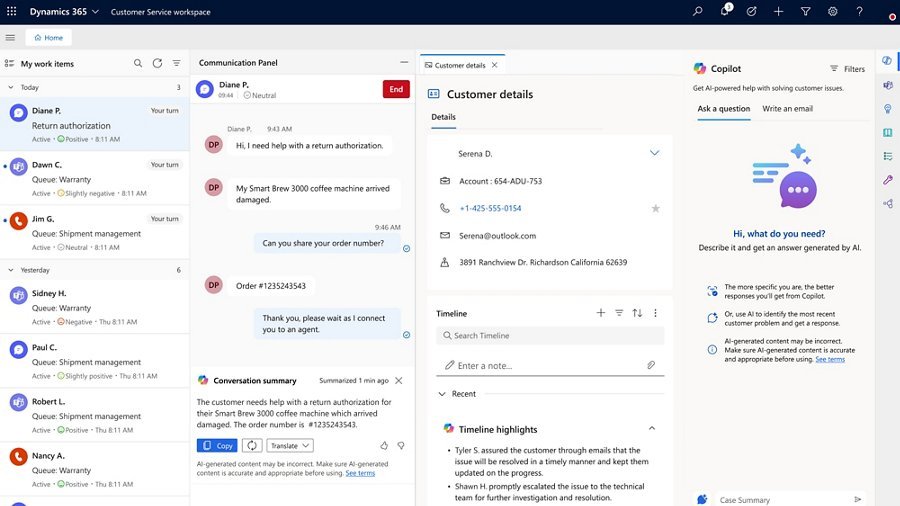Collapse the Yesterday group

pos(10,270)
